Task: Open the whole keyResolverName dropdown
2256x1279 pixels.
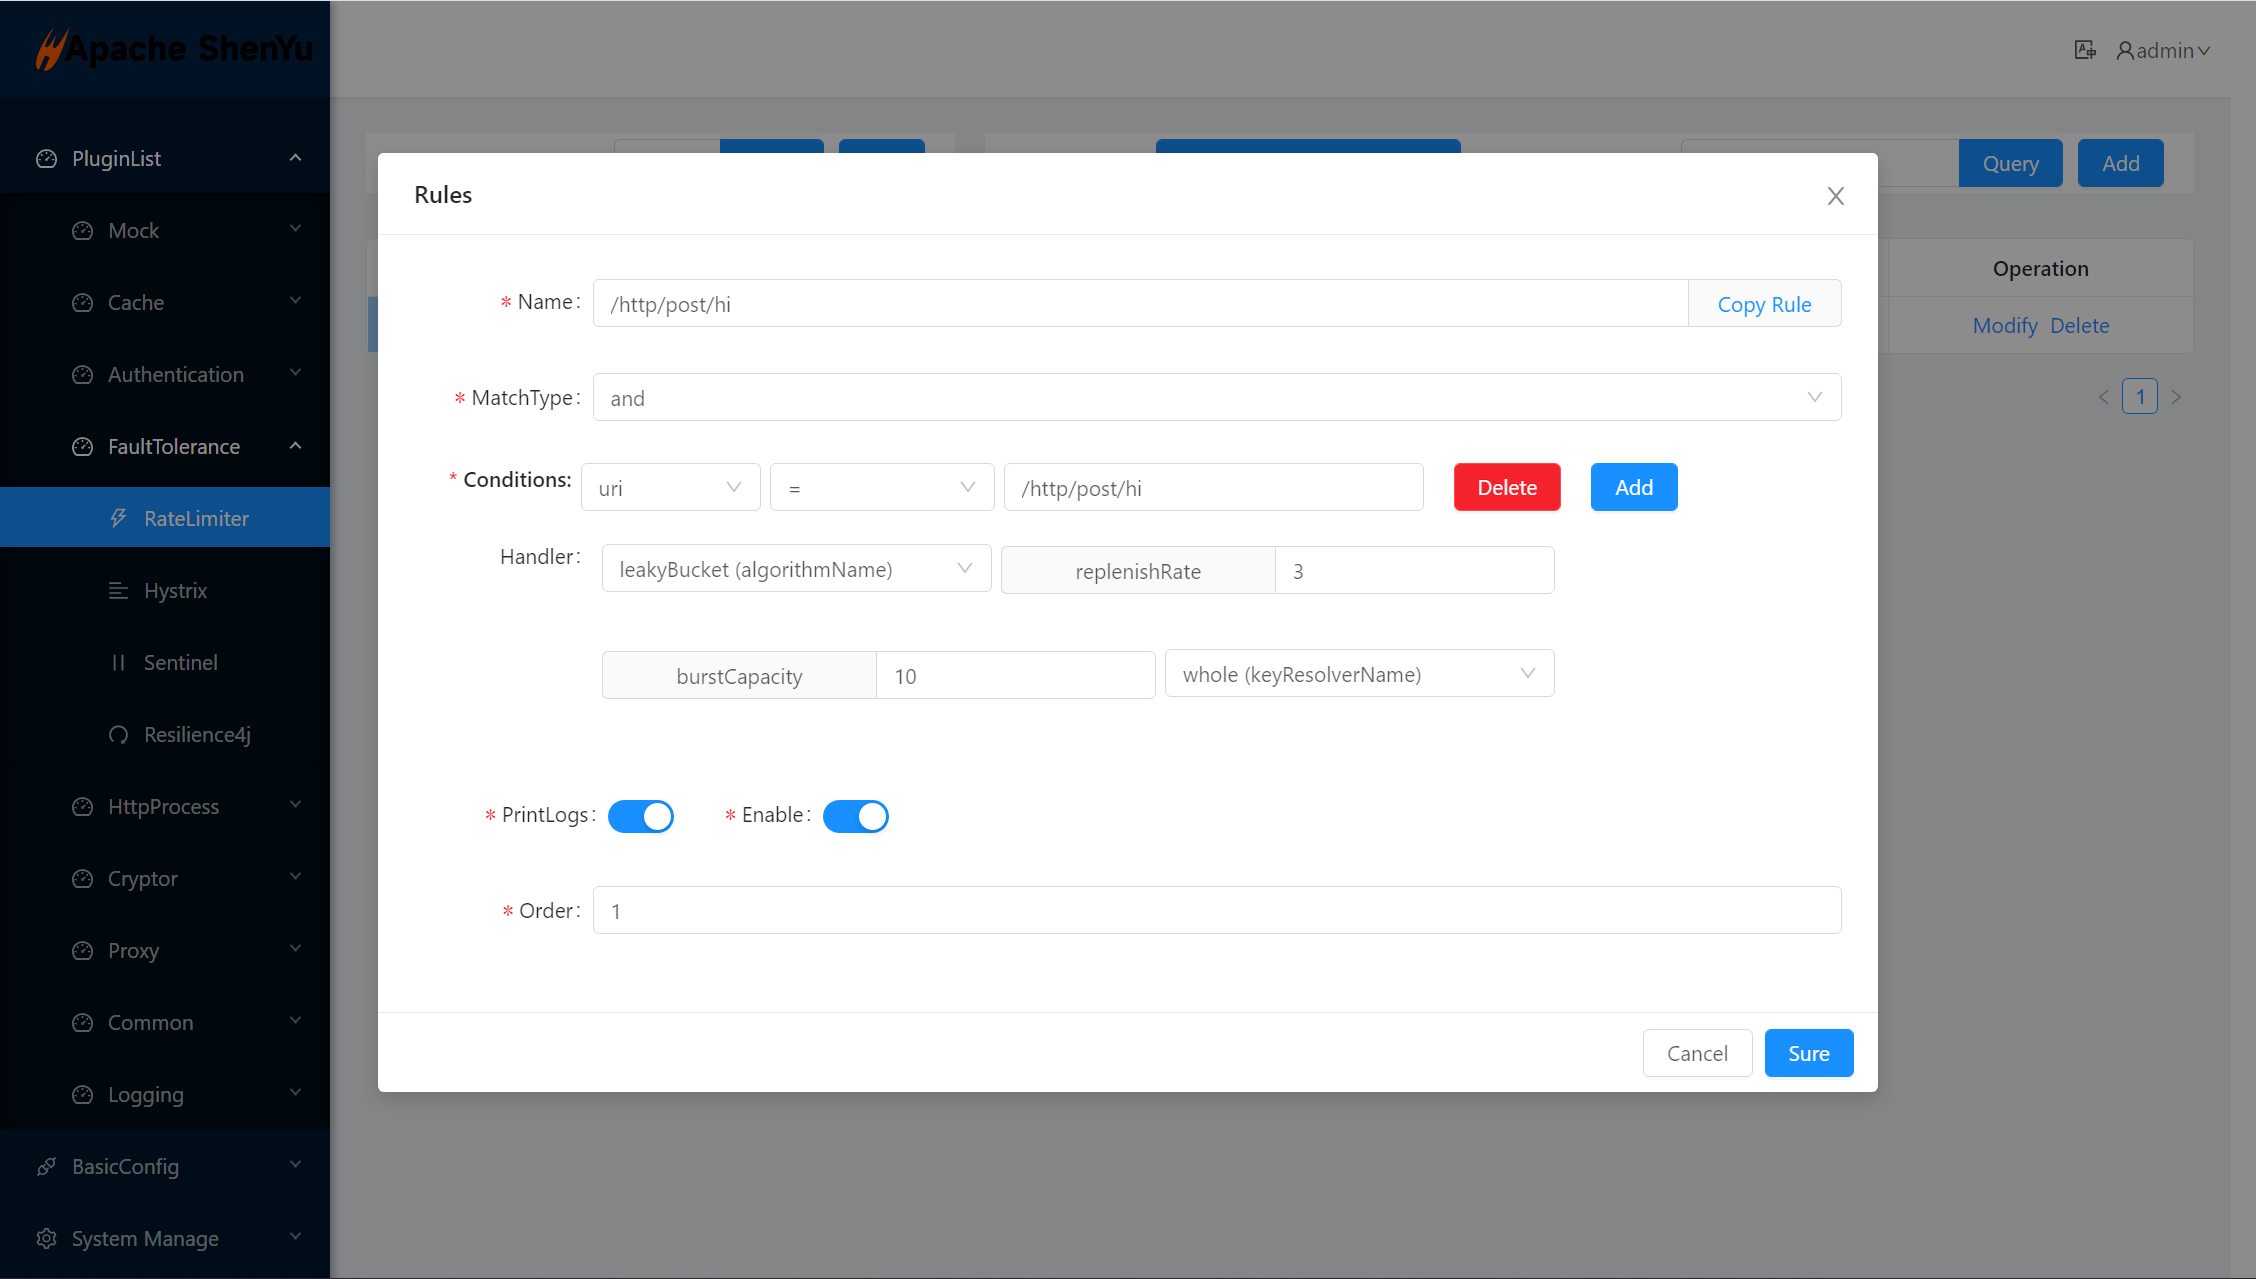Action: [1359, 674]
